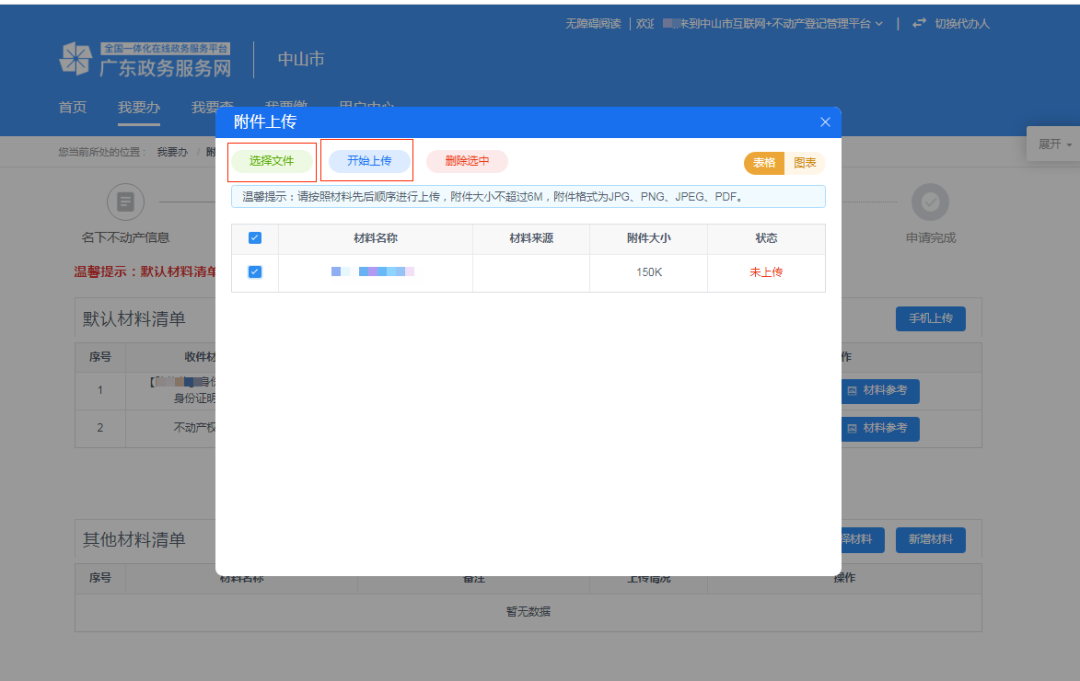This screenshot has width=1080, height=681.
Task: Uncheck the select-all checkbox in table header
Action: pyautogui.click(x=254, y=238)
